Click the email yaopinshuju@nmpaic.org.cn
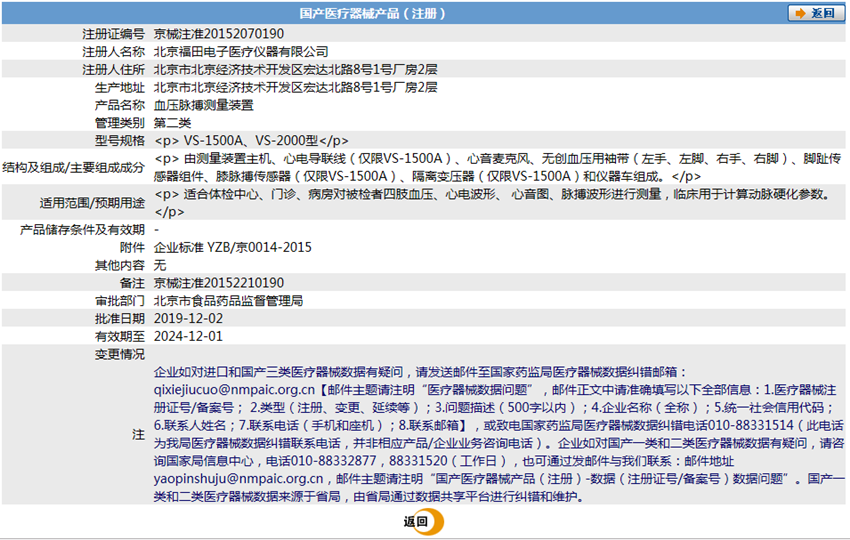850x540 pixels. click(x=239, y=479)
